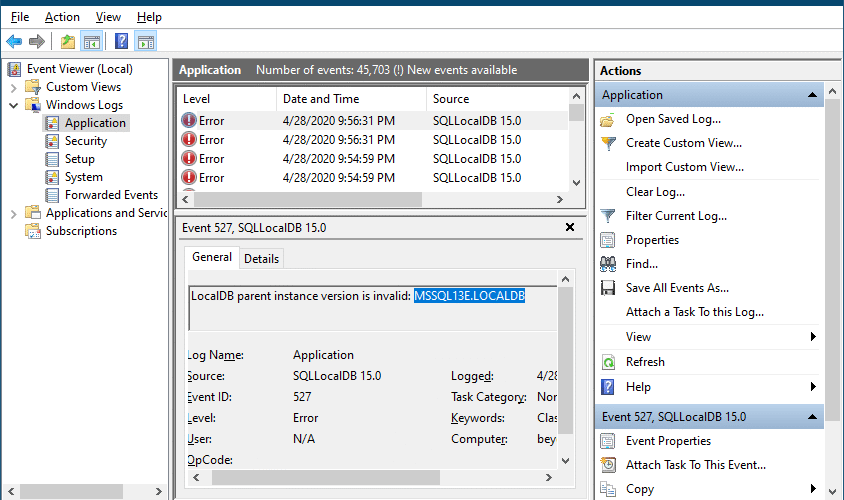This screenshot has width=844, height=500.
Task: Click Attach a Task To this Log
Action: [x=694, y=312]
